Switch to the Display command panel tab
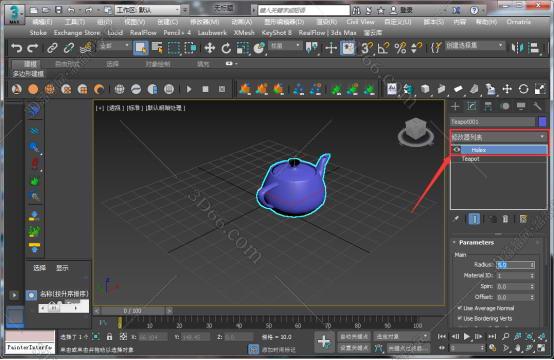Viewport: 554px width, 360px height. pyautogui.click(x=521, y=106)
